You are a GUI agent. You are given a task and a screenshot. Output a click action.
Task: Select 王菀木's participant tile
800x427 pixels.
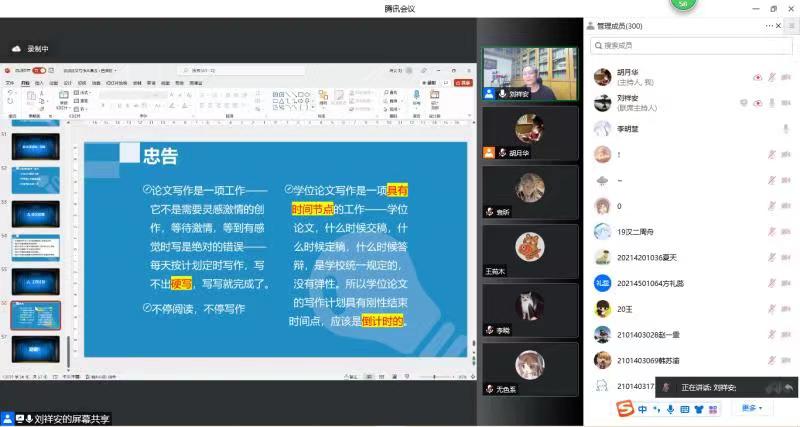click(530, 250)
